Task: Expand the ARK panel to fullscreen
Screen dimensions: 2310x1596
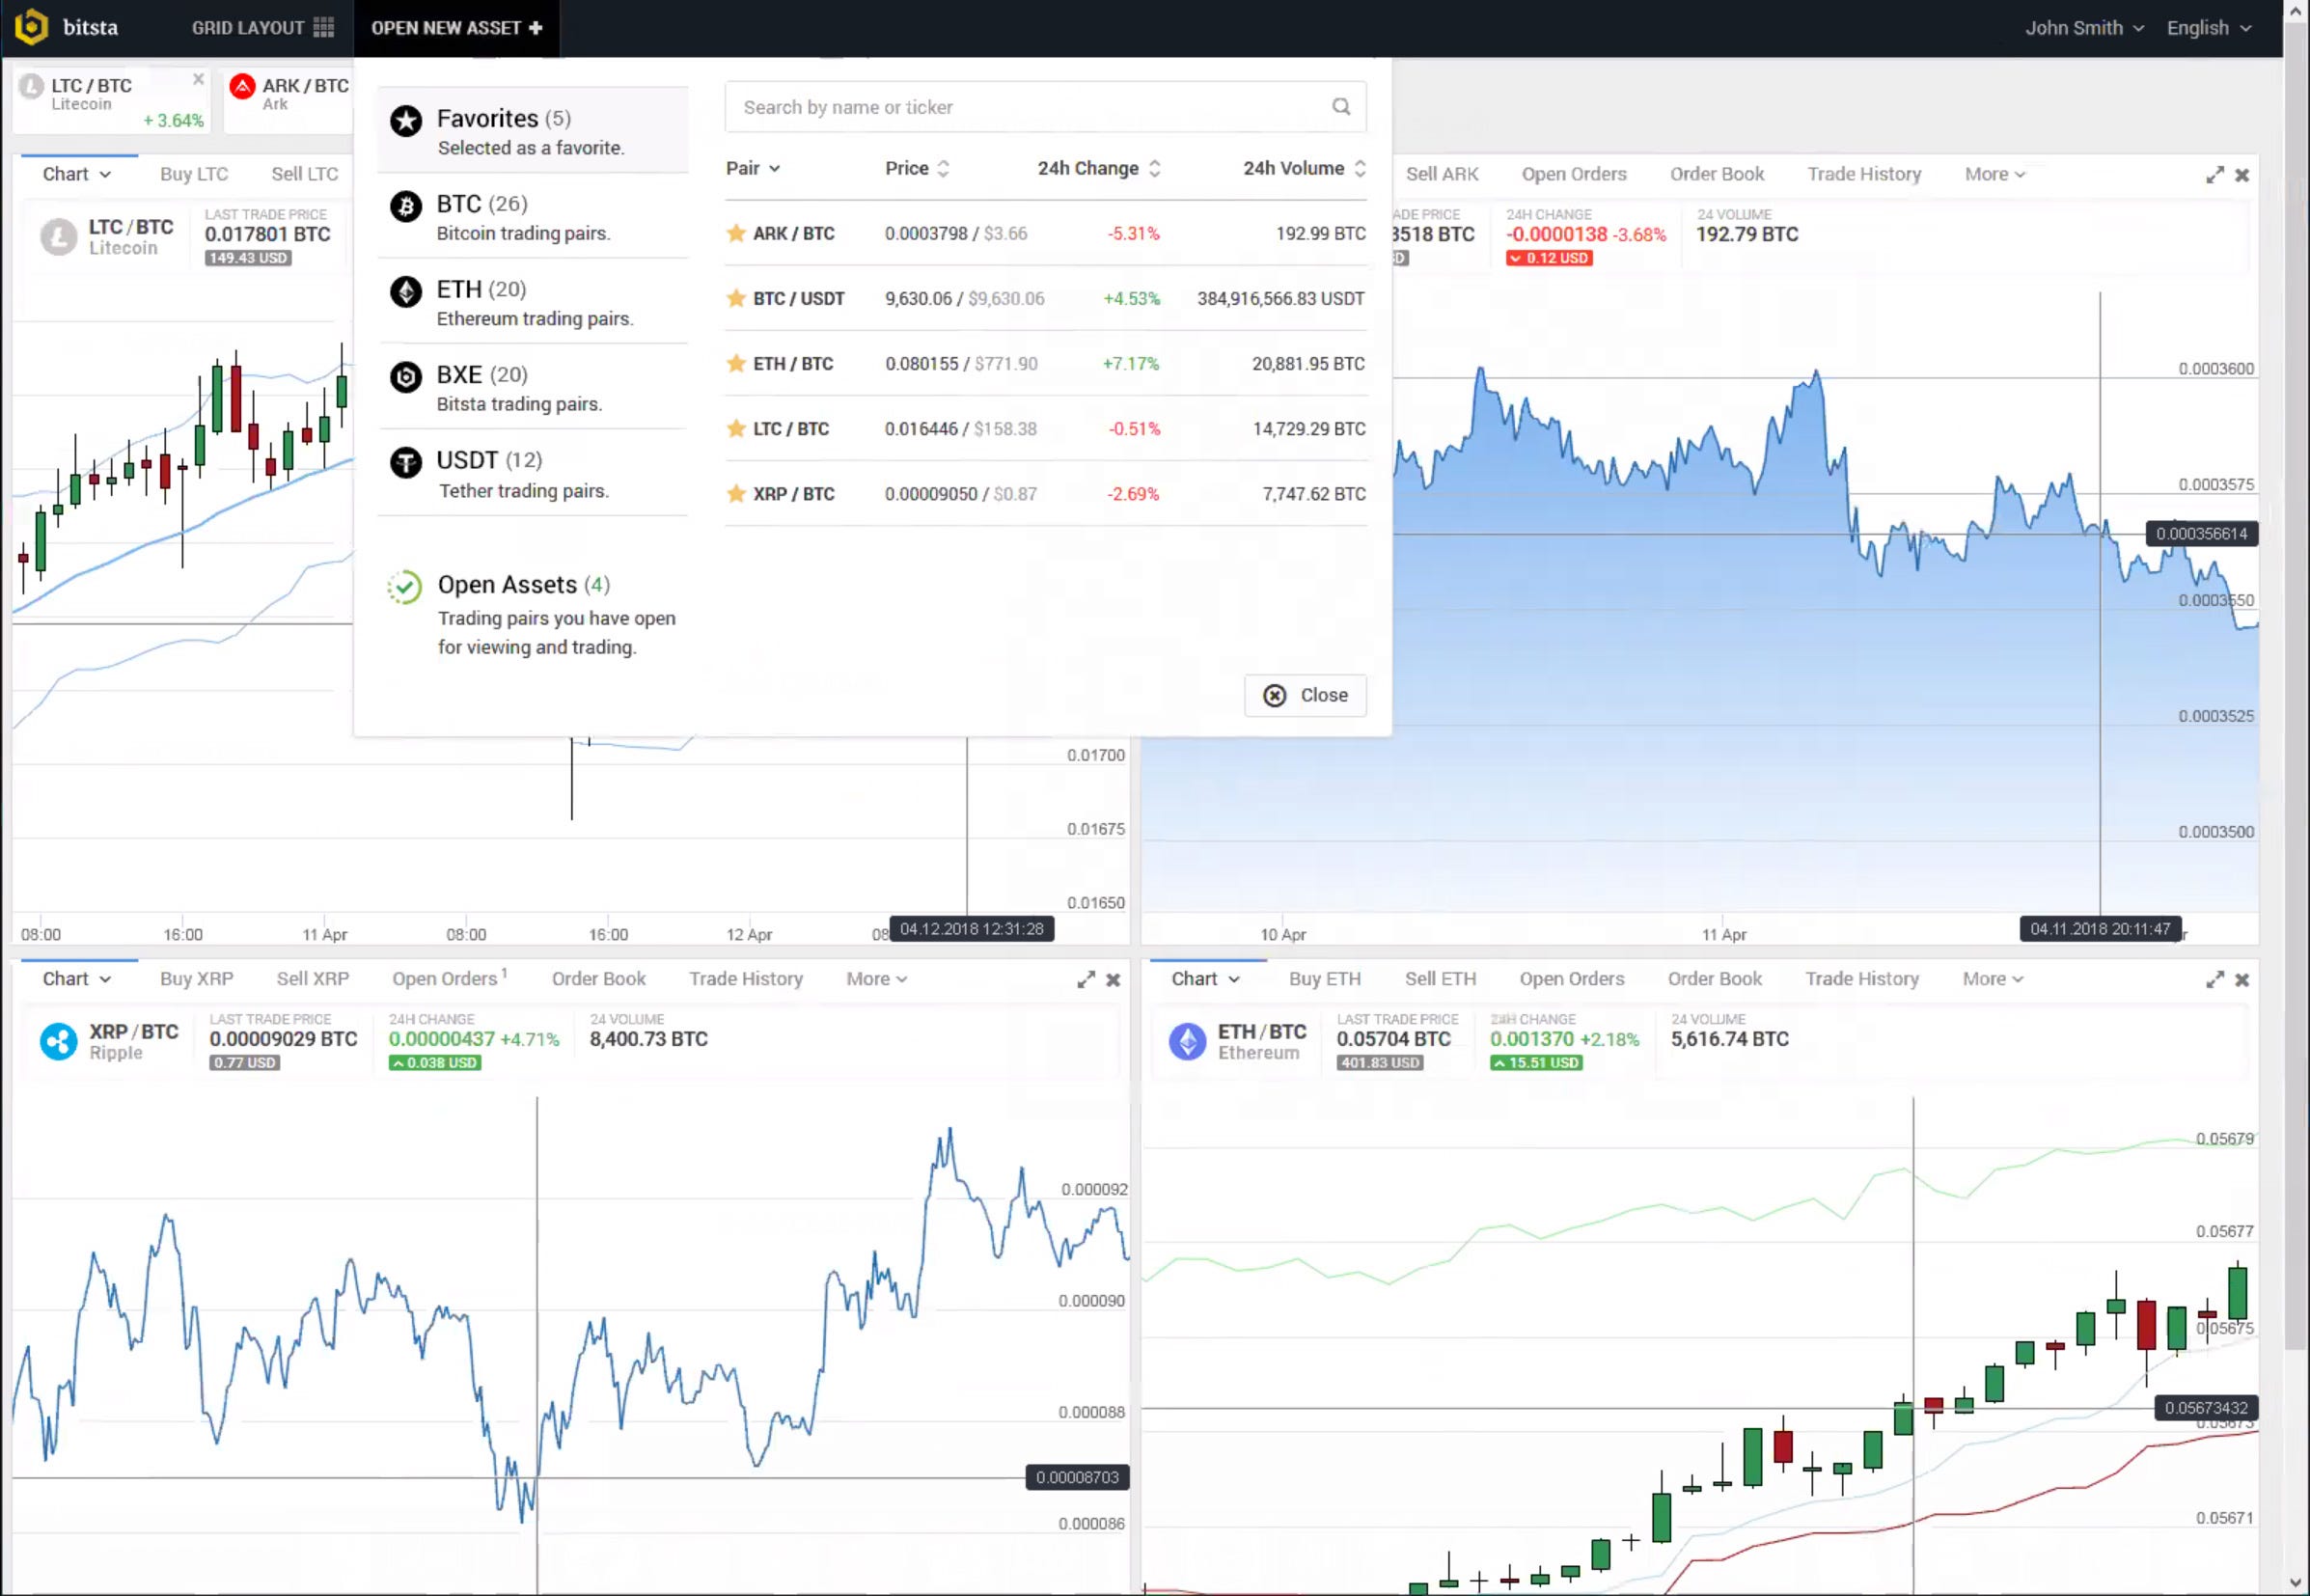Action: point(2215,175)
